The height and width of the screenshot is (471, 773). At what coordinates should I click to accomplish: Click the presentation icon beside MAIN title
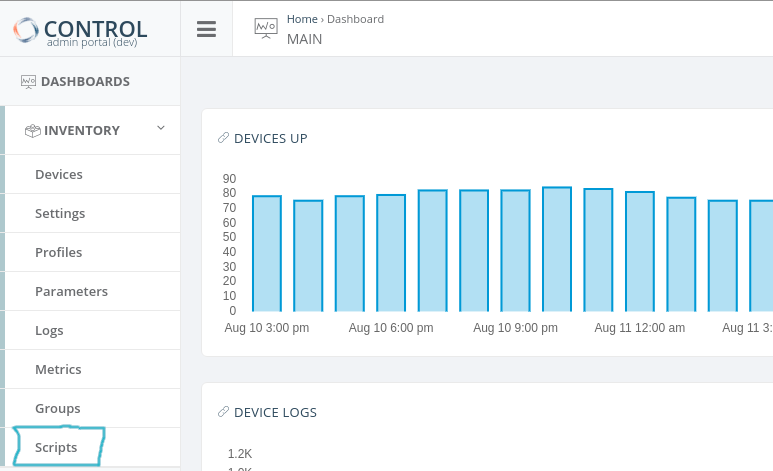click(265, 29)
